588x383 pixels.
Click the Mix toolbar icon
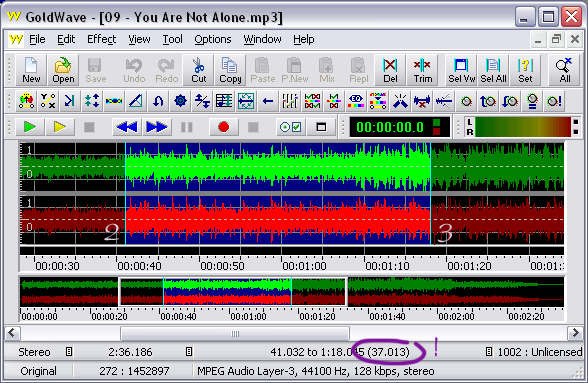327,70
